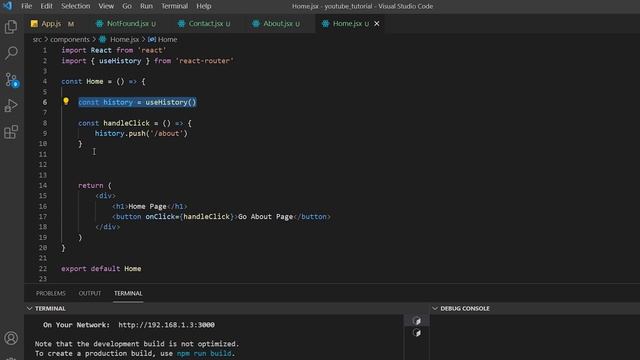Switch to the NotFound.jsx tab

coord(128,24)
